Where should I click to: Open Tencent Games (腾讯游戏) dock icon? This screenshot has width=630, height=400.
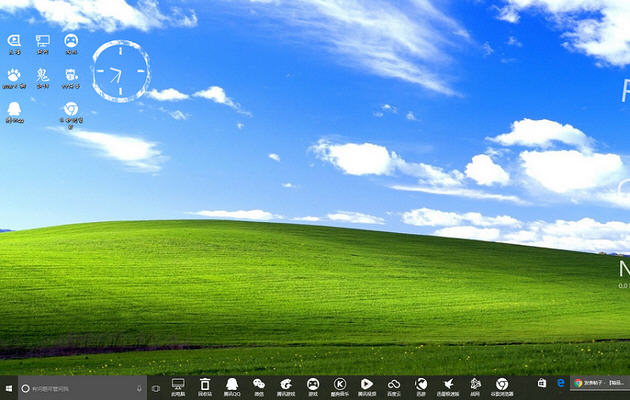(286, 387)
